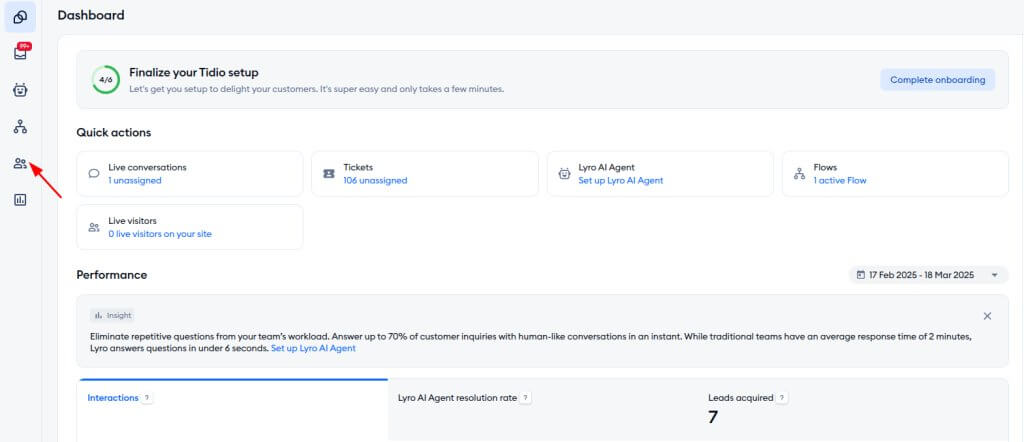Open the Flows sidebar icon

pyautogui.click(x=20, y=127)
